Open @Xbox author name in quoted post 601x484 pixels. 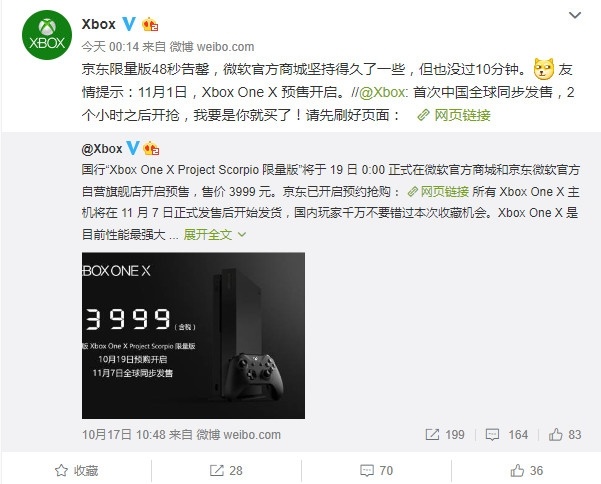point(102,149)
